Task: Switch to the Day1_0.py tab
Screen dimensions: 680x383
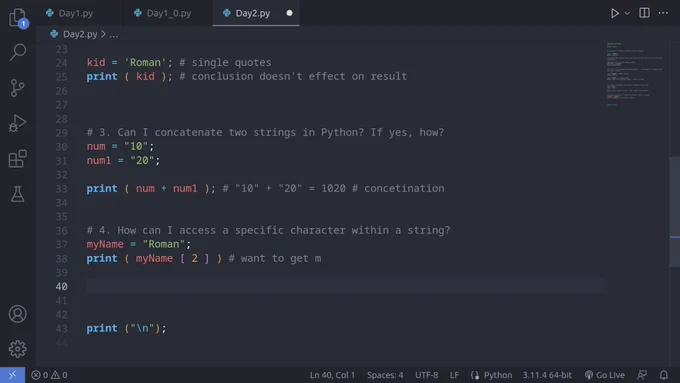Action: pos(169,13)
